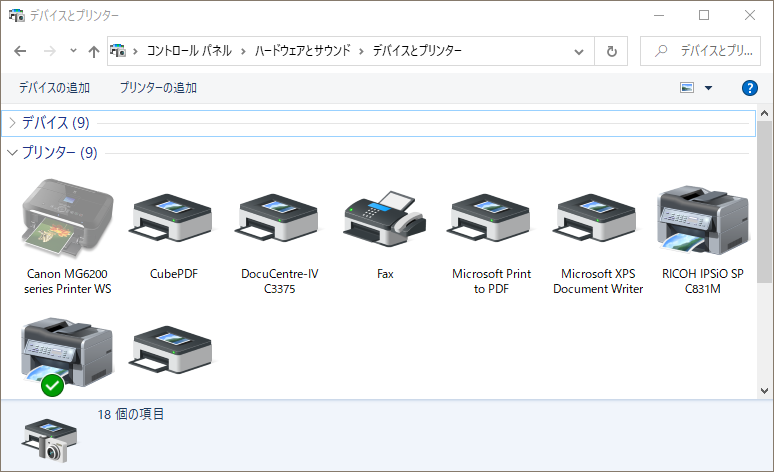Image resolution: width=774 pixels, height=472 pixels.
Task: Click the devices icon in address bar
Action: coord(118,50)
